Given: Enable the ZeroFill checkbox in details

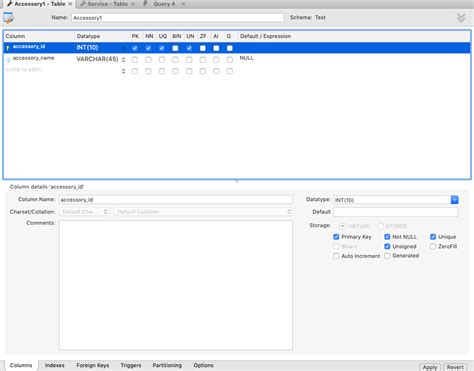Looking at the screenshot, I should coord(433,246).
